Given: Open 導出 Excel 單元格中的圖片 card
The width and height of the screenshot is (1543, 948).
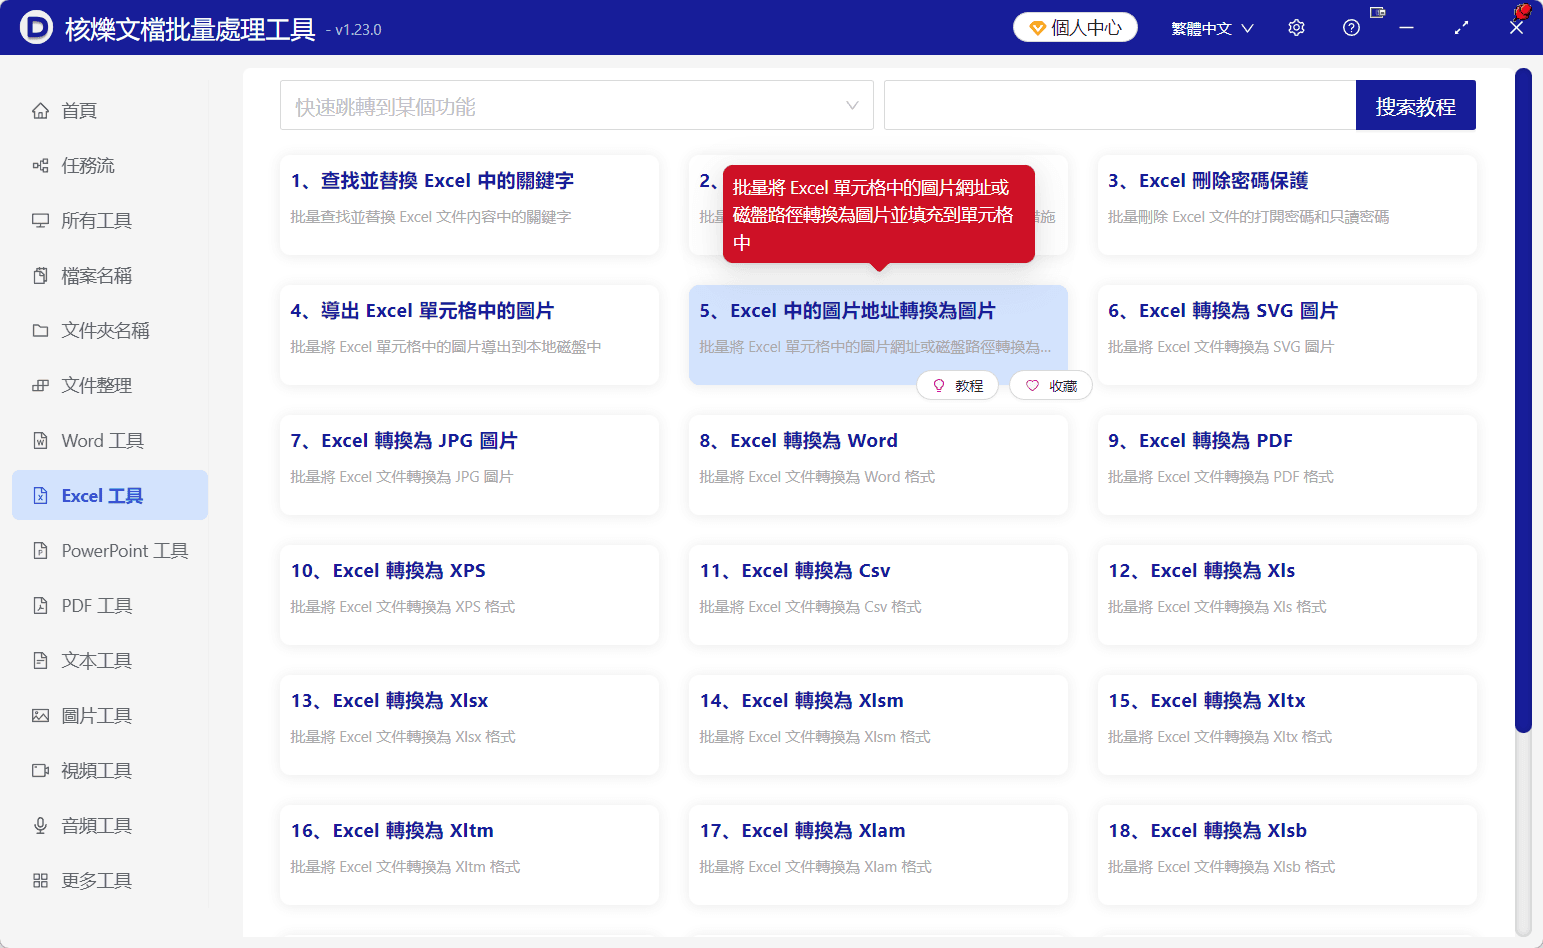Looking at the screenshot, I should [469, 335].
